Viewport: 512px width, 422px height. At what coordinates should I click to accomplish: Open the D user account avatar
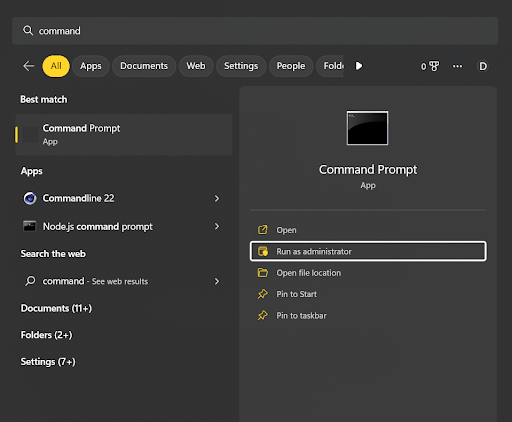[x=483, y=66]
